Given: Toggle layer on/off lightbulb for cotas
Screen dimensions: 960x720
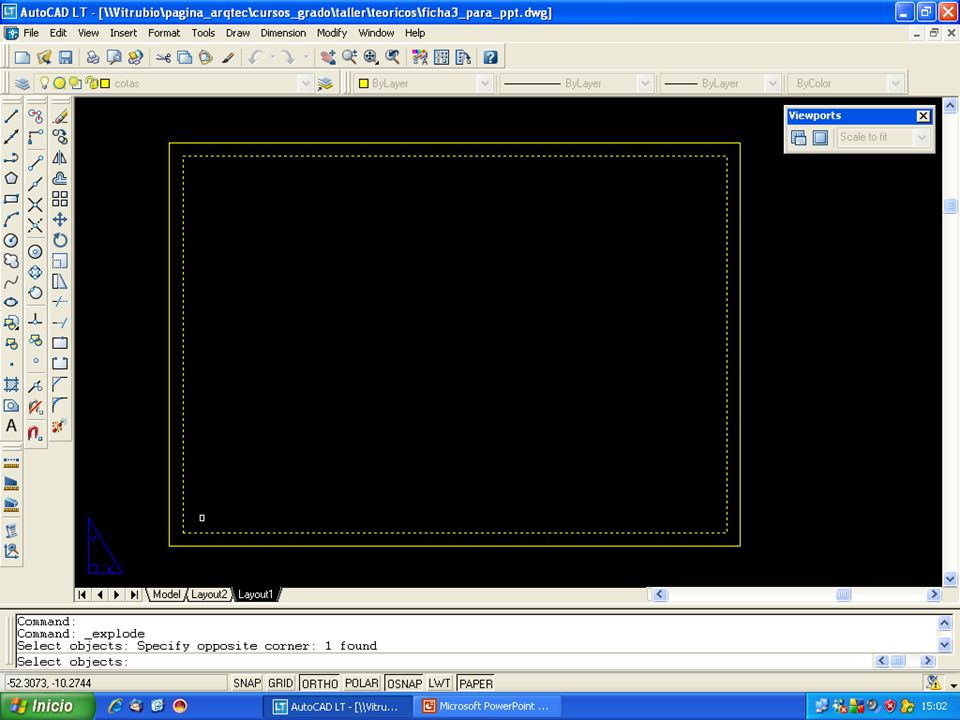Looking at the screenshot, I should pyautogui.click(x=44, y=83).
